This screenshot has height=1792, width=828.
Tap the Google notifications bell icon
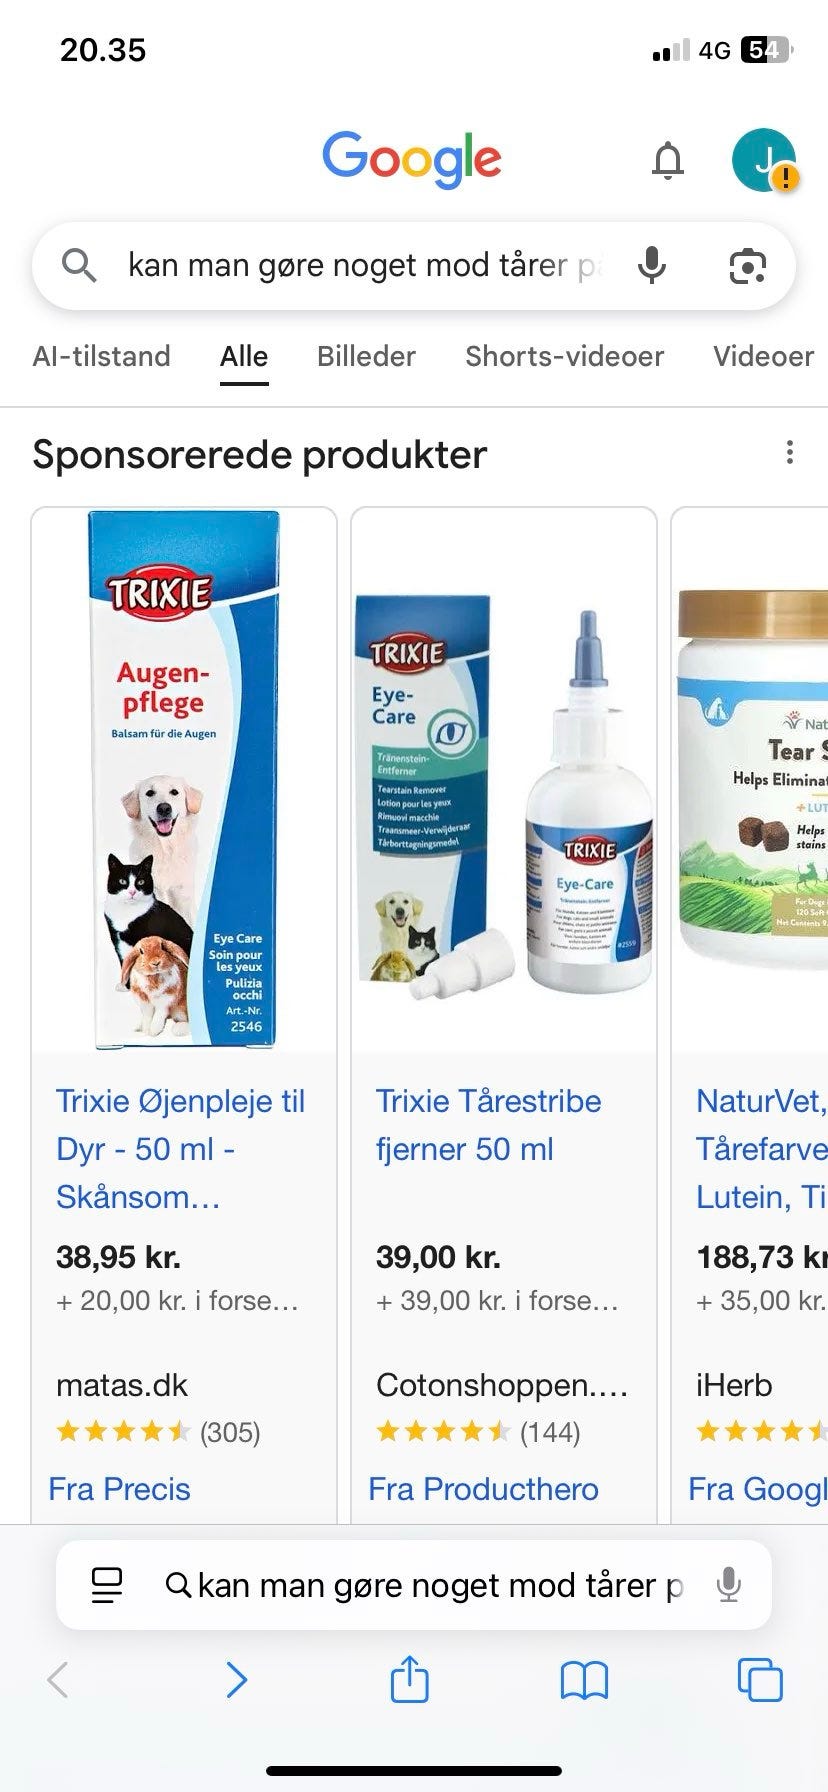click(x=668, y=160)
